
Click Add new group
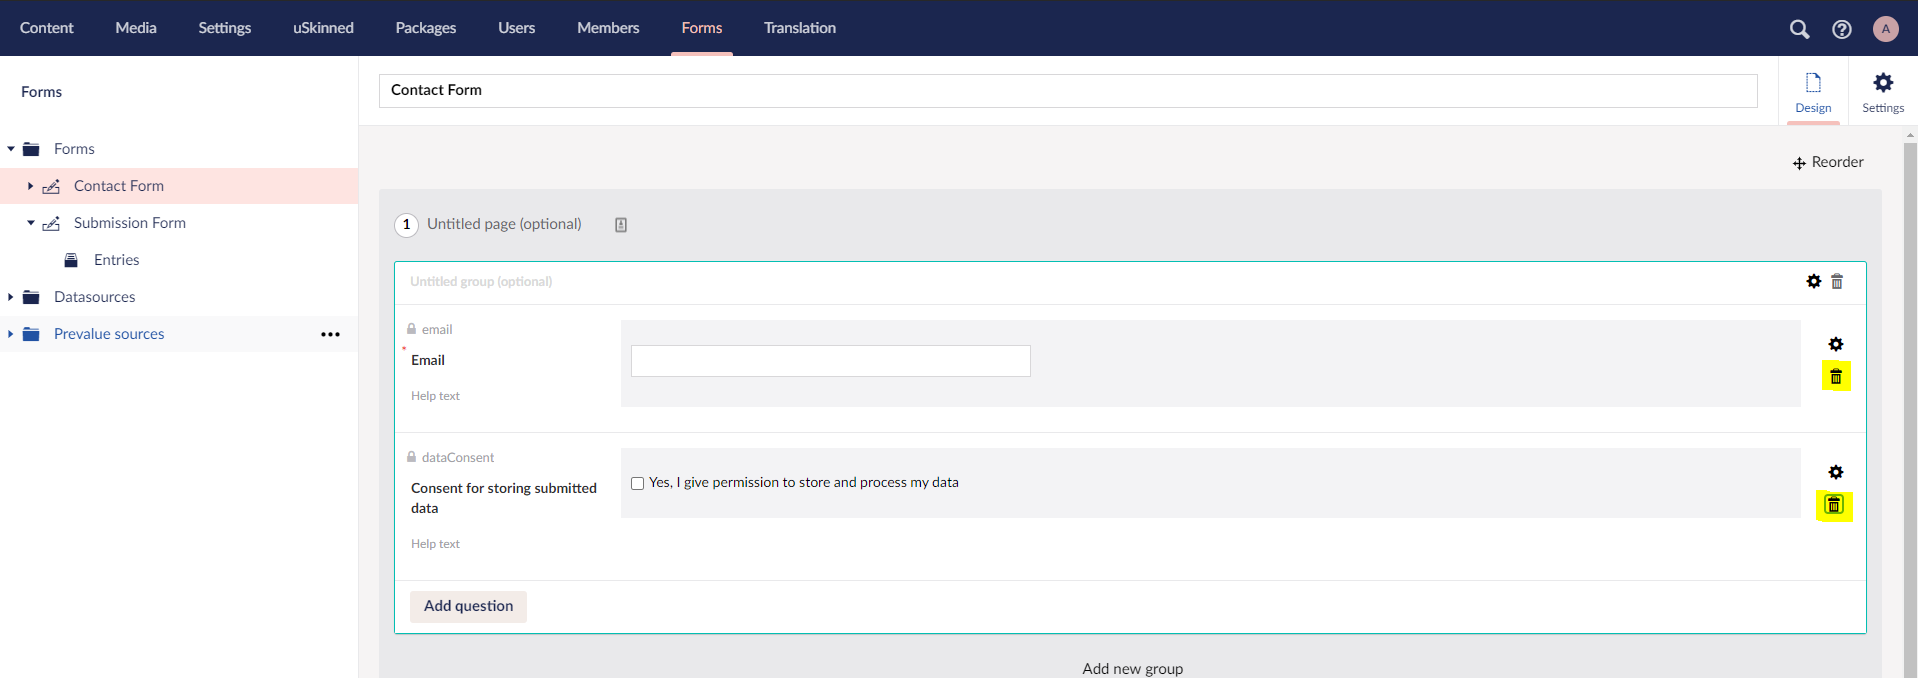tap(1132, 668)
